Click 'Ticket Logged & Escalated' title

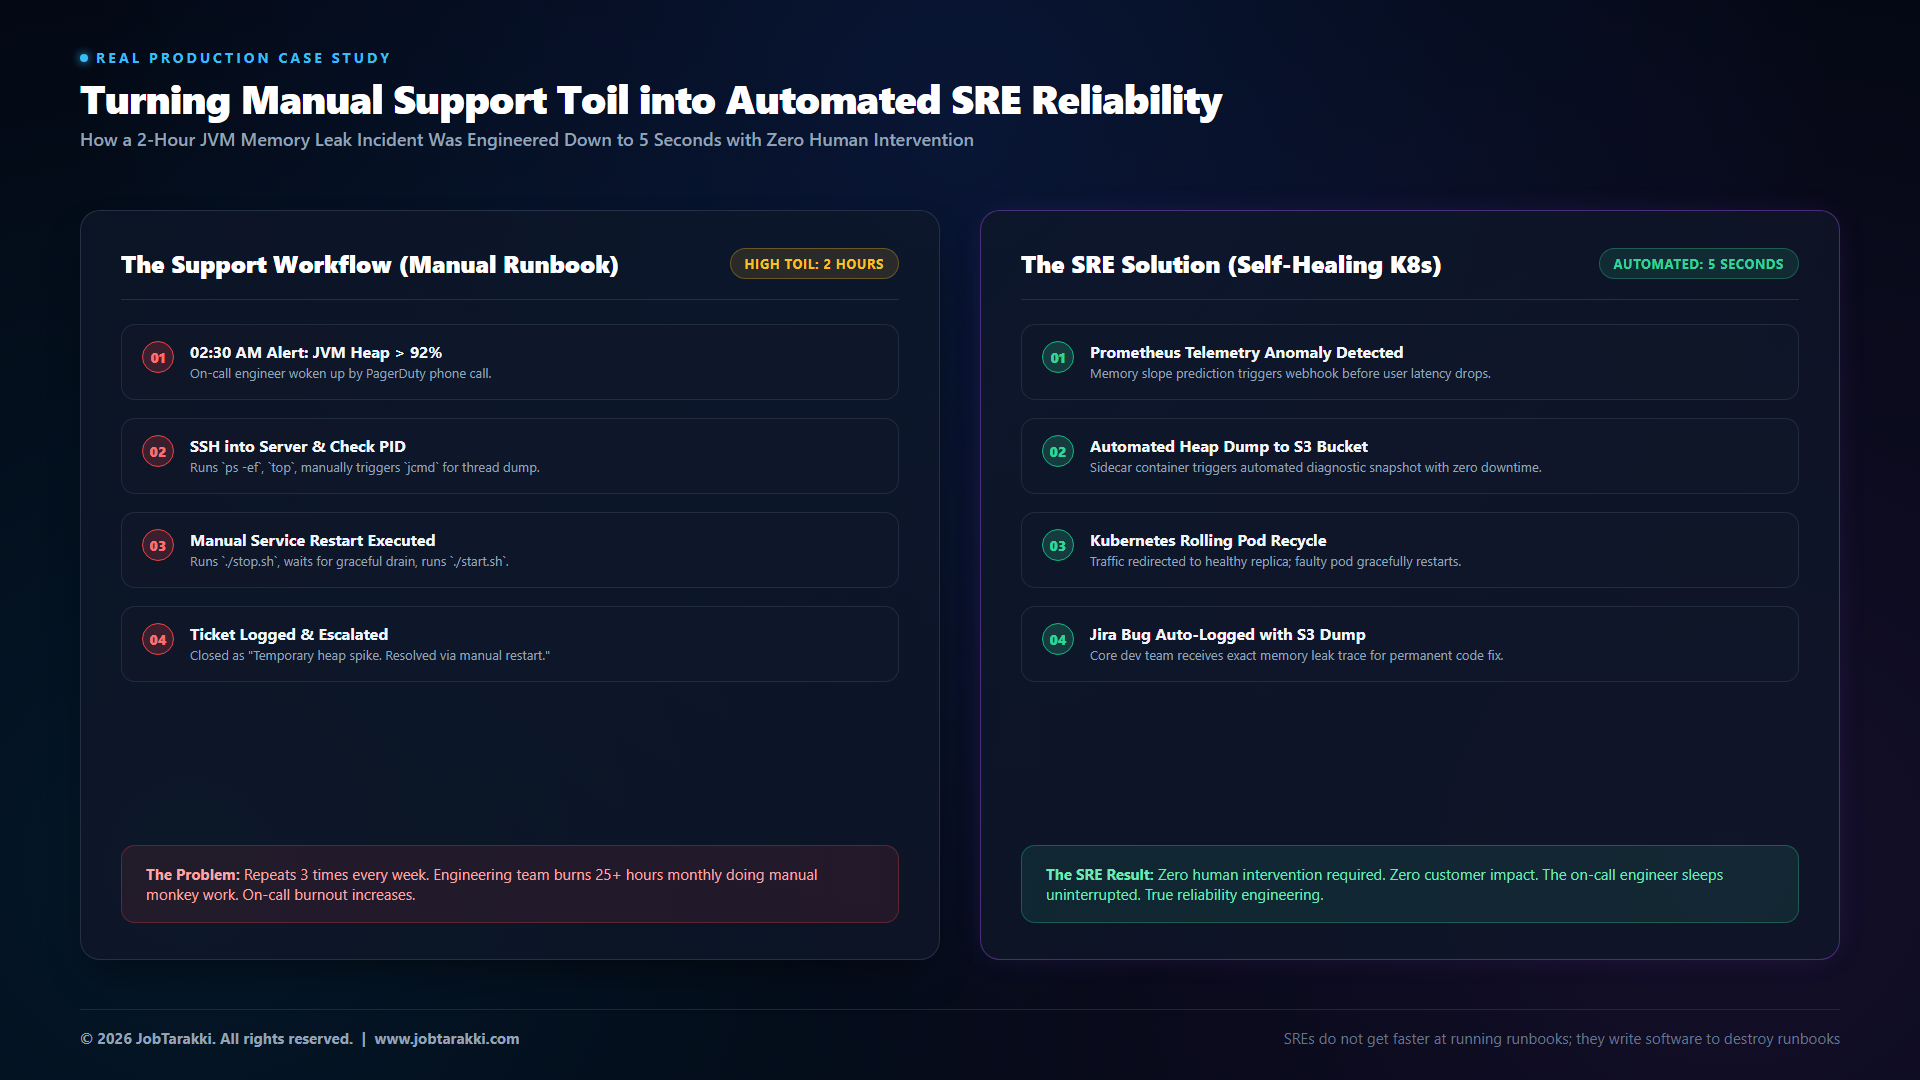(289, 634)
